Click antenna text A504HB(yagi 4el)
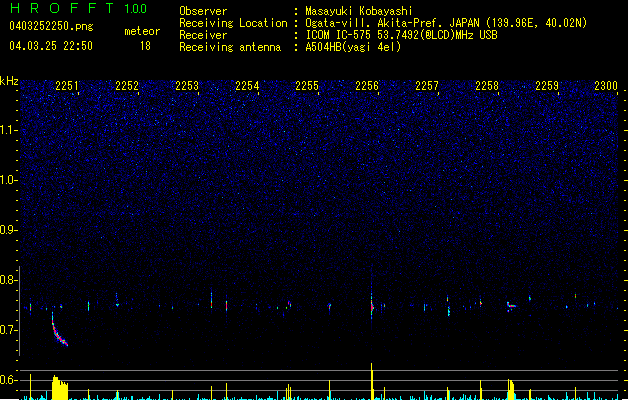 point(353,47)
